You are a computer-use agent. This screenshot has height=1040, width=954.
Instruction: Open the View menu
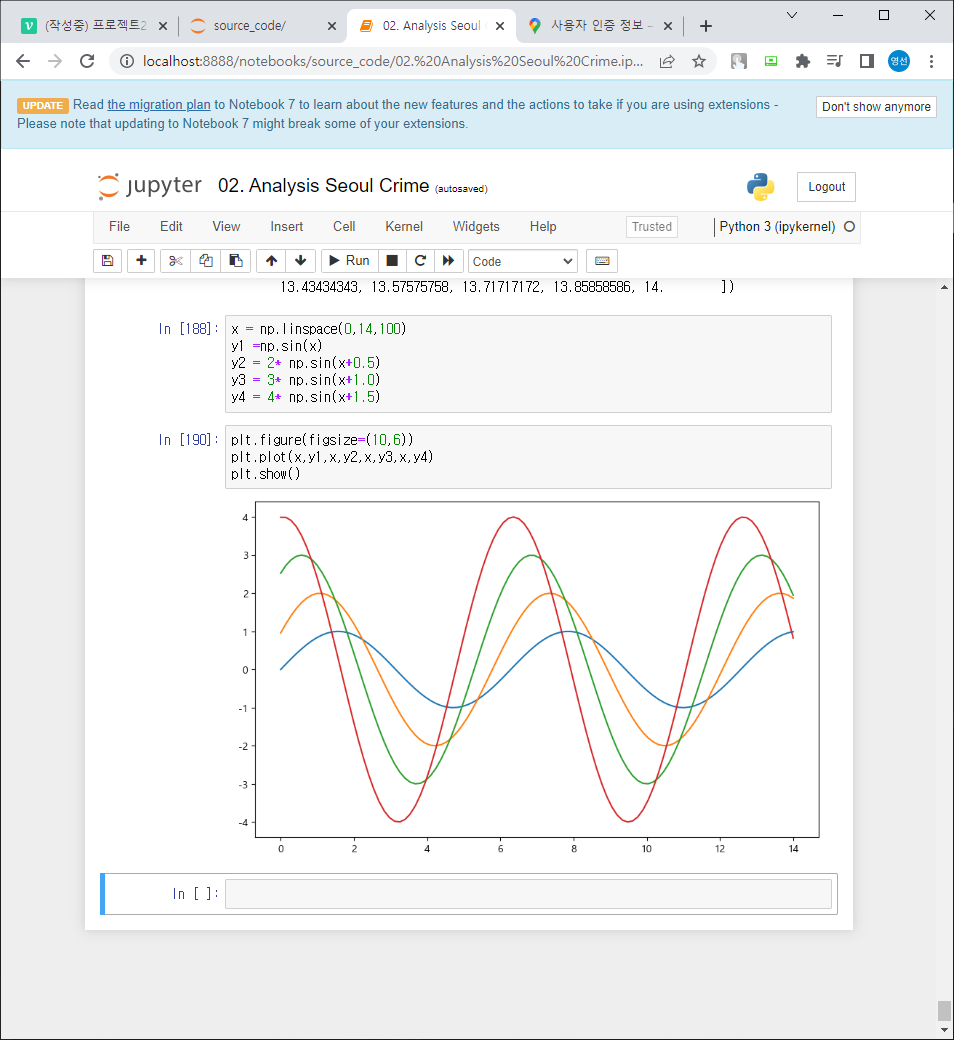(x=226, y=227)
